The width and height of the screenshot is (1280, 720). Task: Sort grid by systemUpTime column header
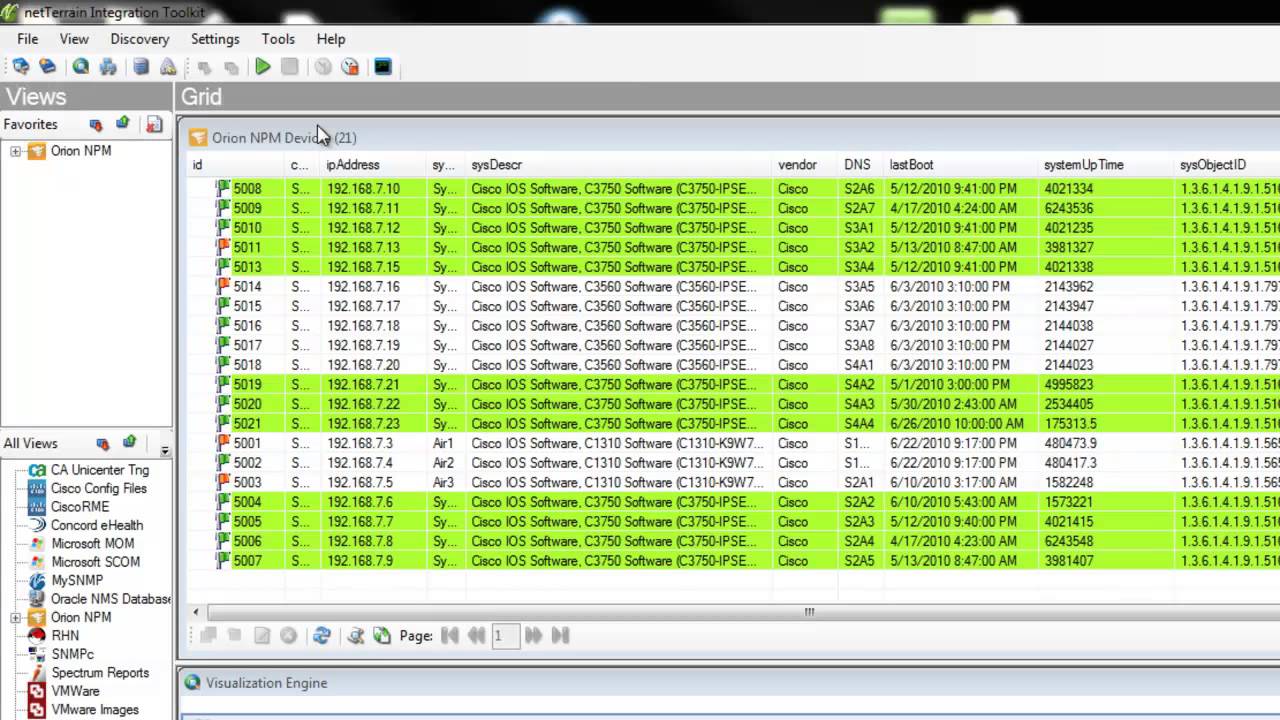tap(1084, 165)
